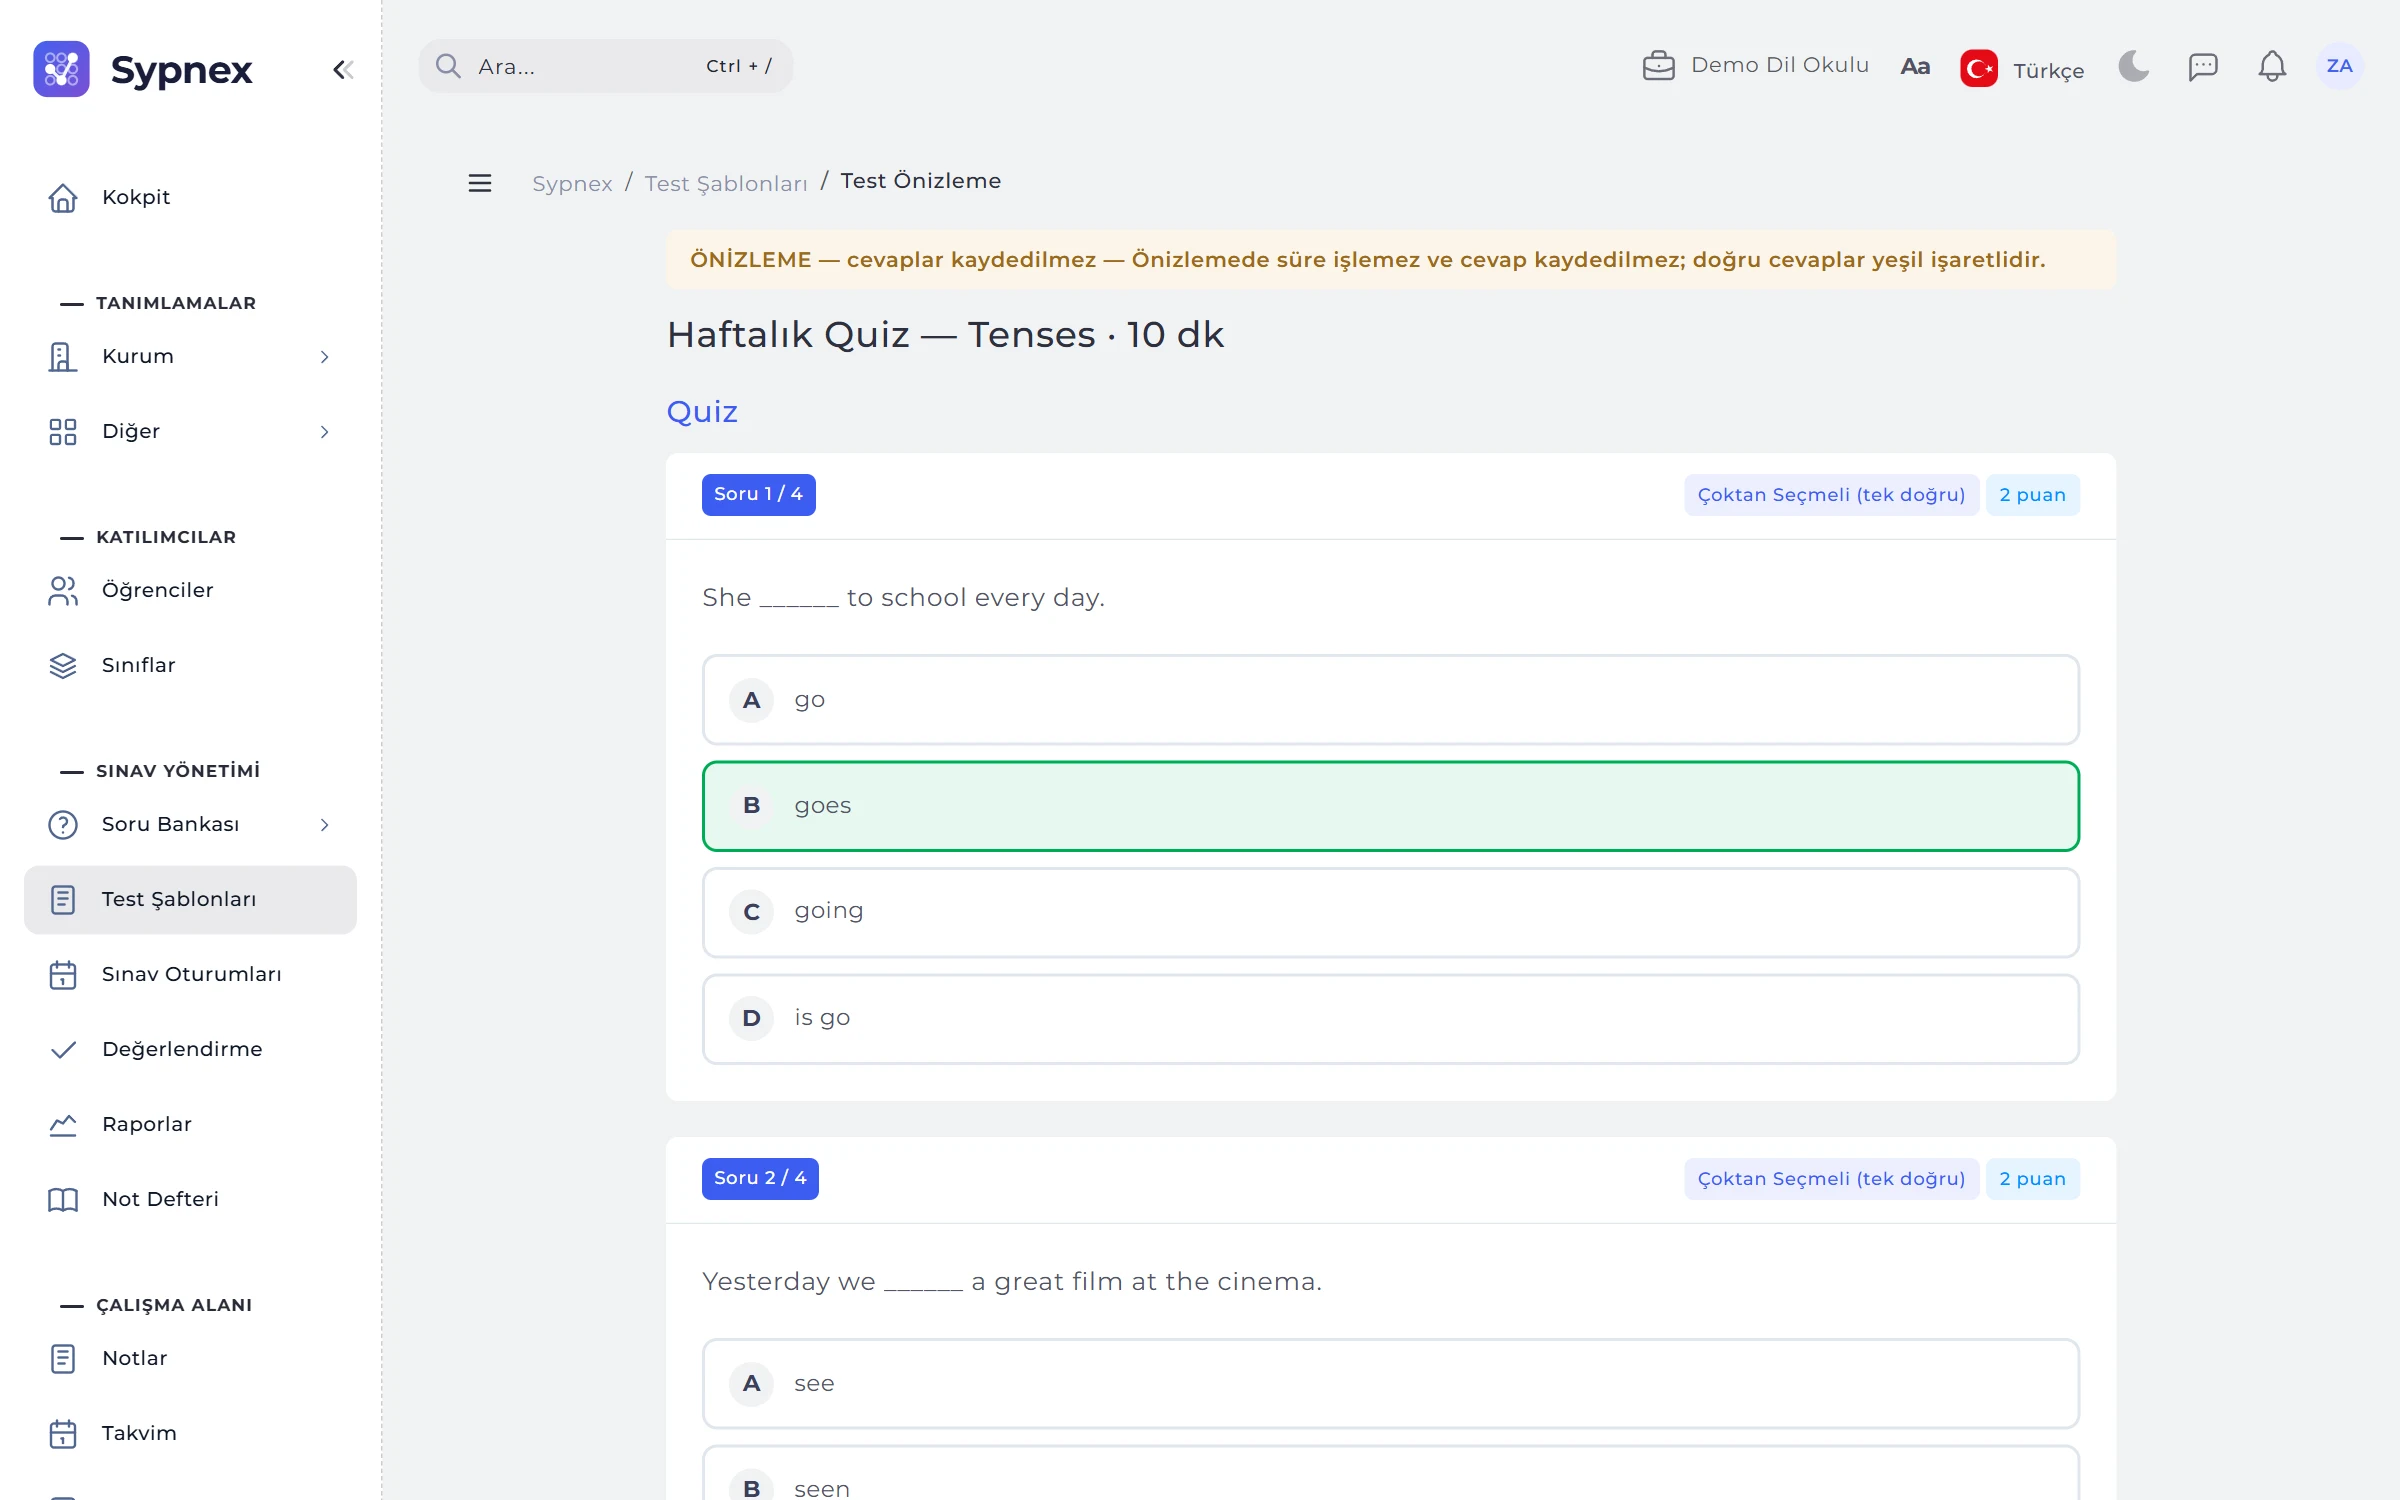Expand the Soru Bankası menu chevron
This screenshot has height=1500, width=2400.
324,825
